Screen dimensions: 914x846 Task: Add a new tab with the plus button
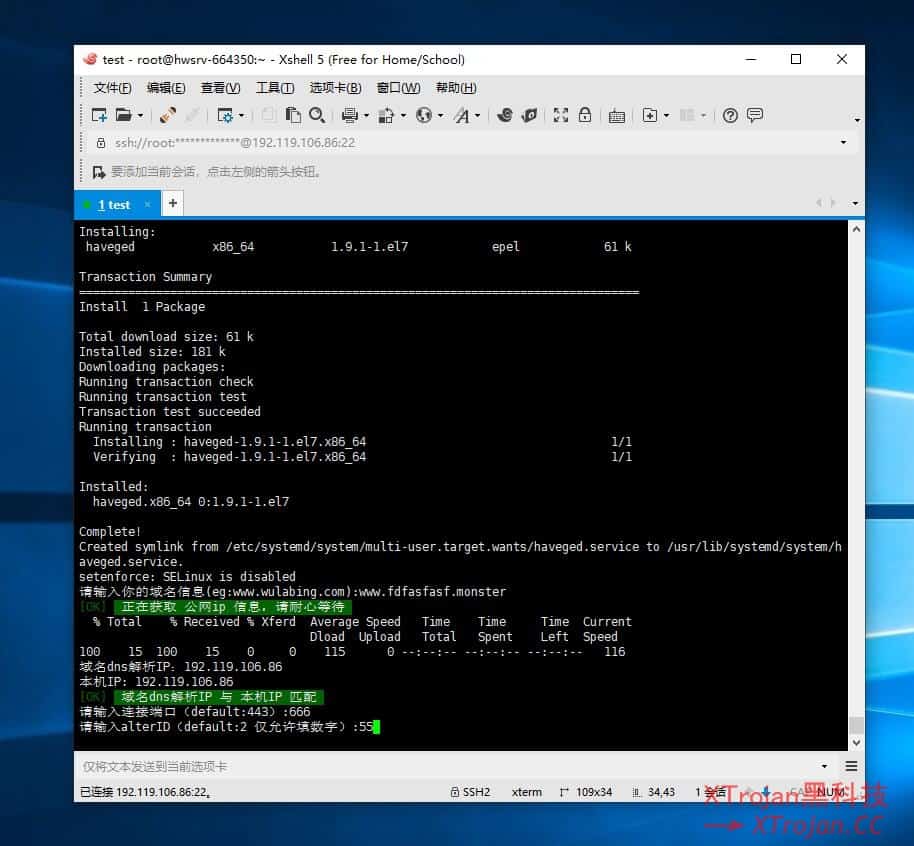173,203
